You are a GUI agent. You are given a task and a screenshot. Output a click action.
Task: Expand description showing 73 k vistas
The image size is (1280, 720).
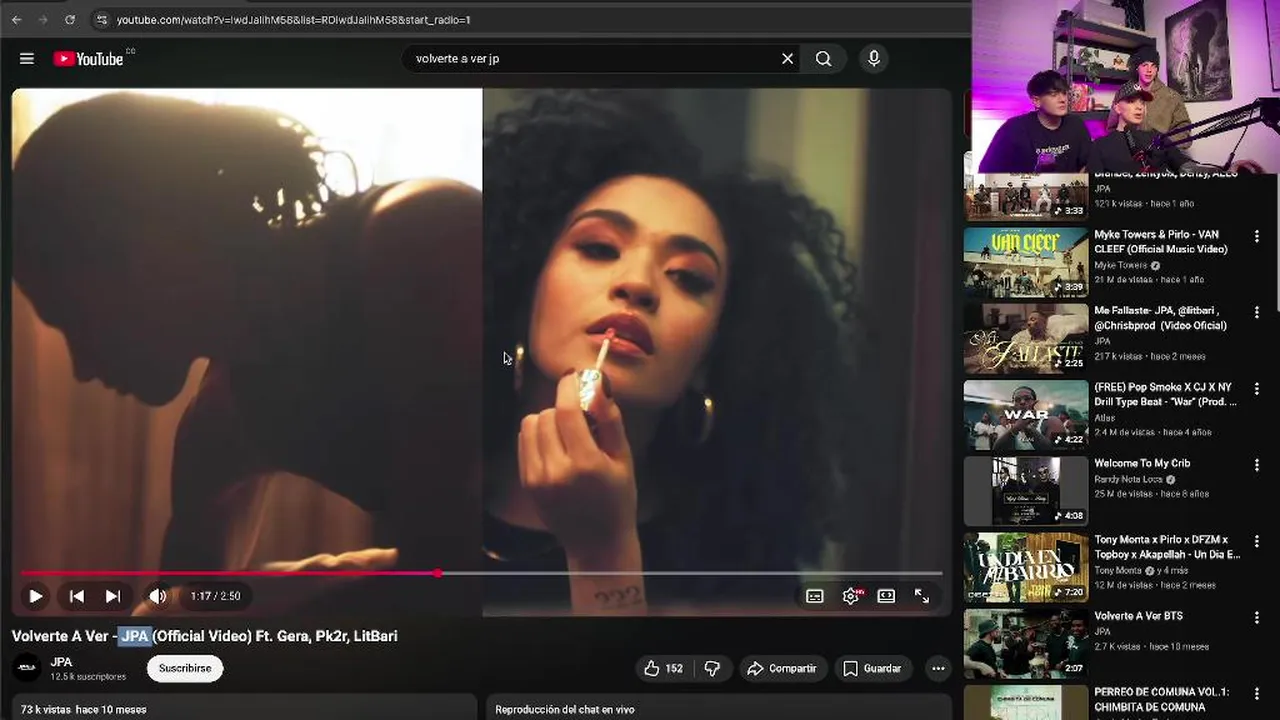244,708
